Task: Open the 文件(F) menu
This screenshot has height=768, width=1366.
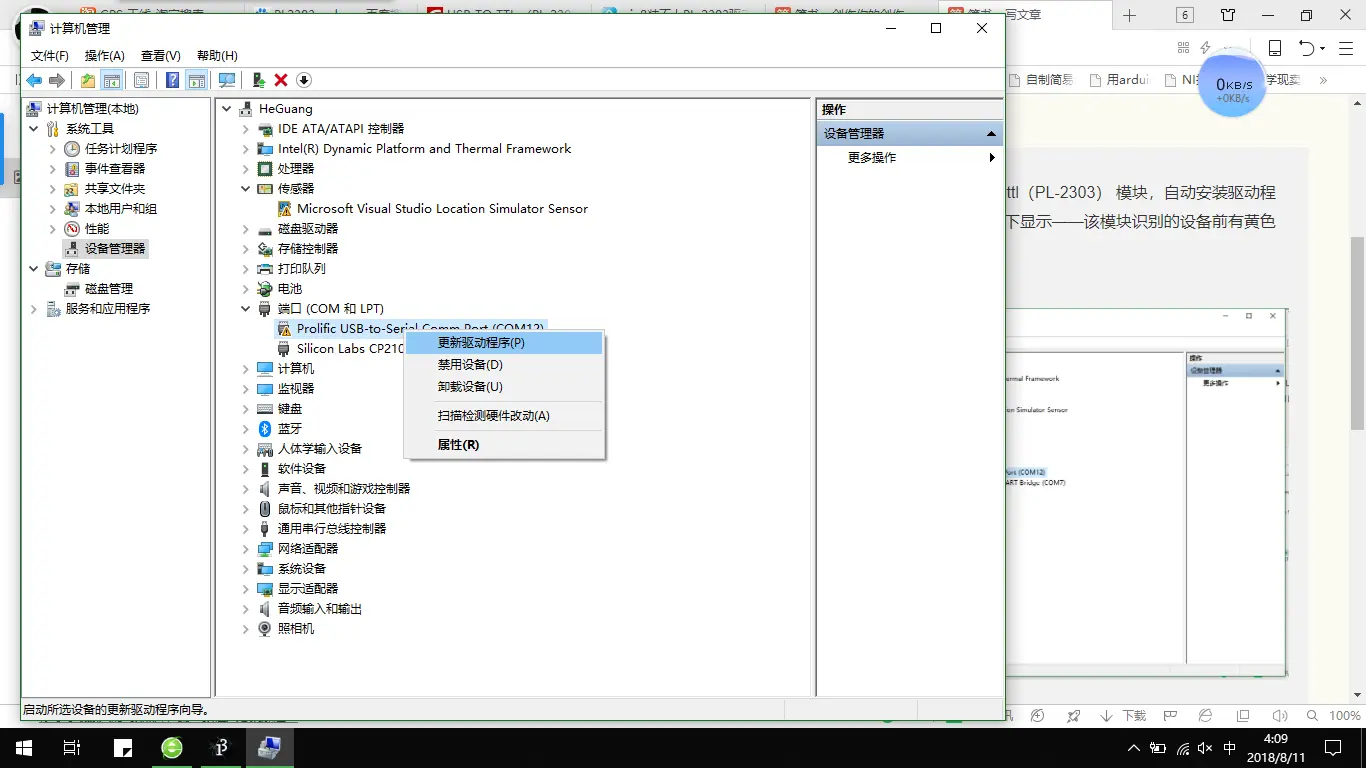Action: [50, 56]
